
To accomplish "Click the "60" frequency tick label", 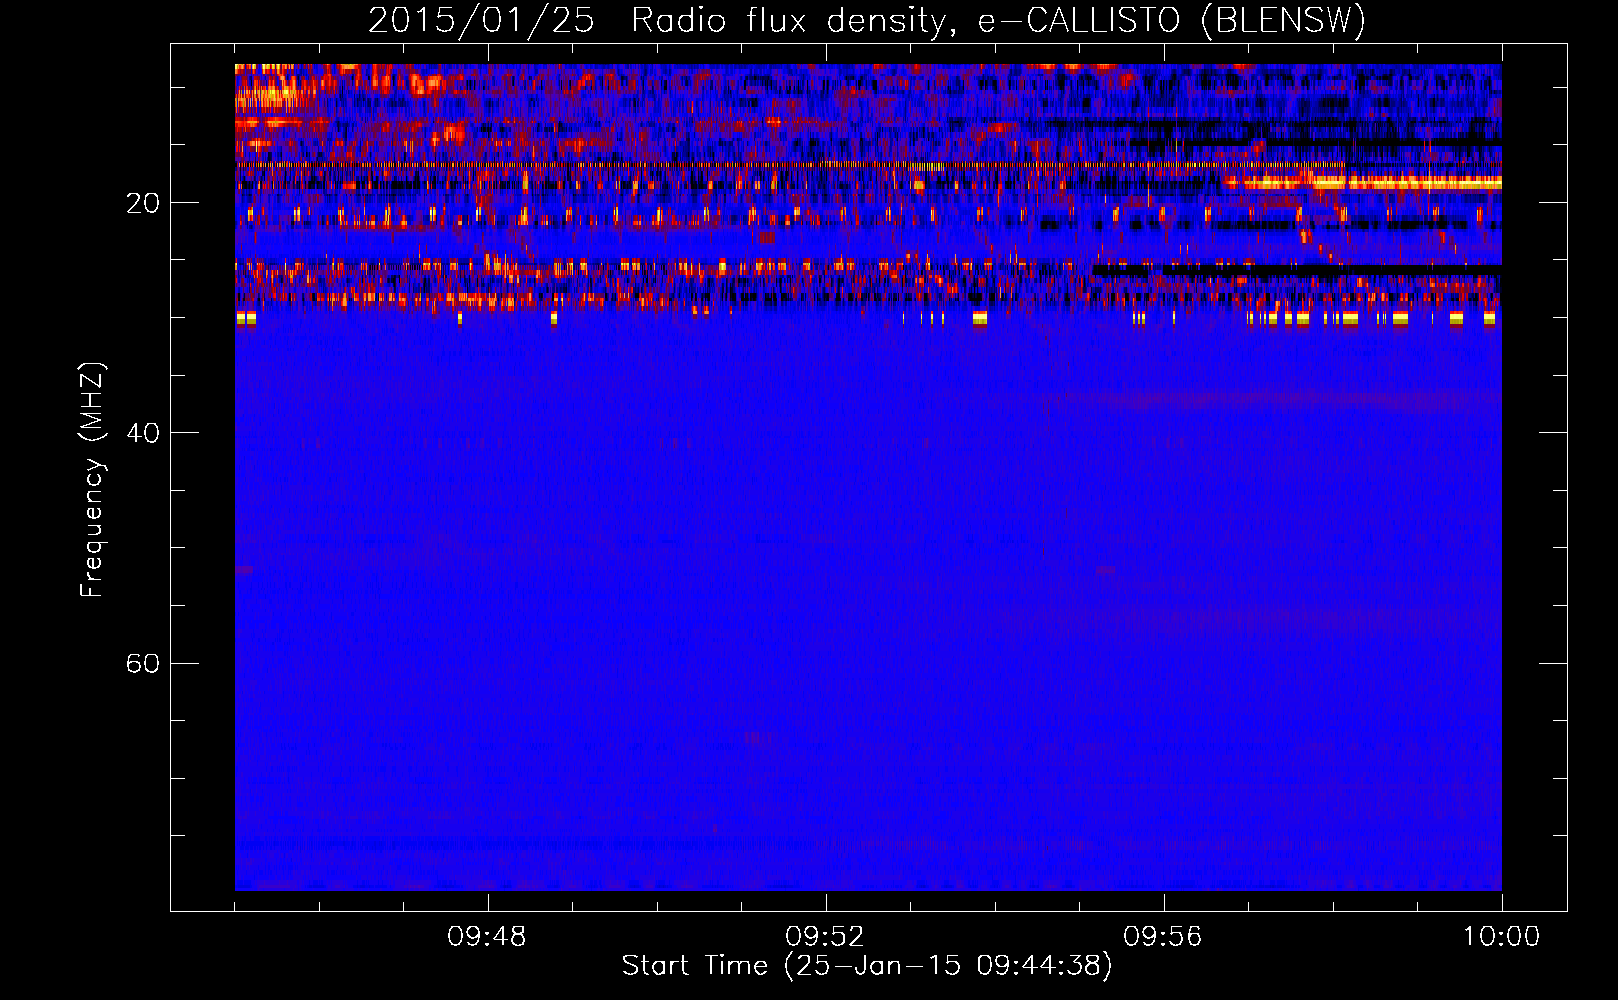I will [x=143, y=663].
